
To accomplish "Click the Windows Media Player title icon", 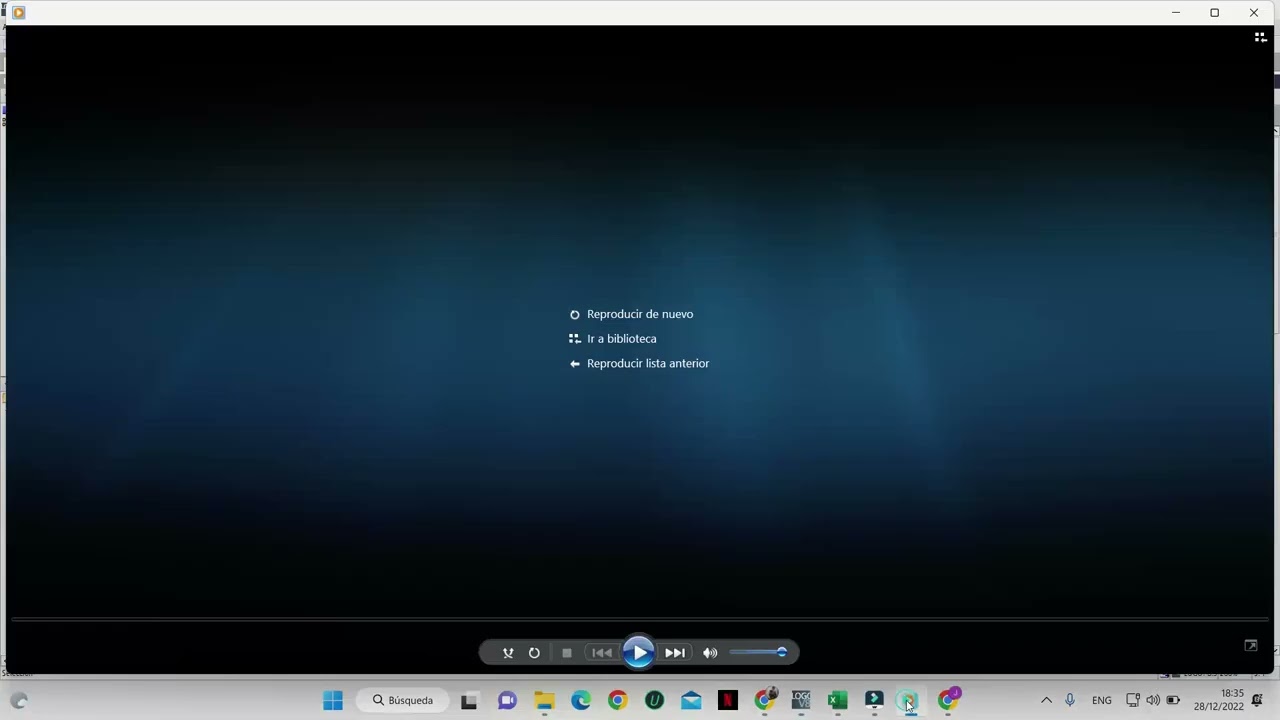I will (x=18, y=13).
